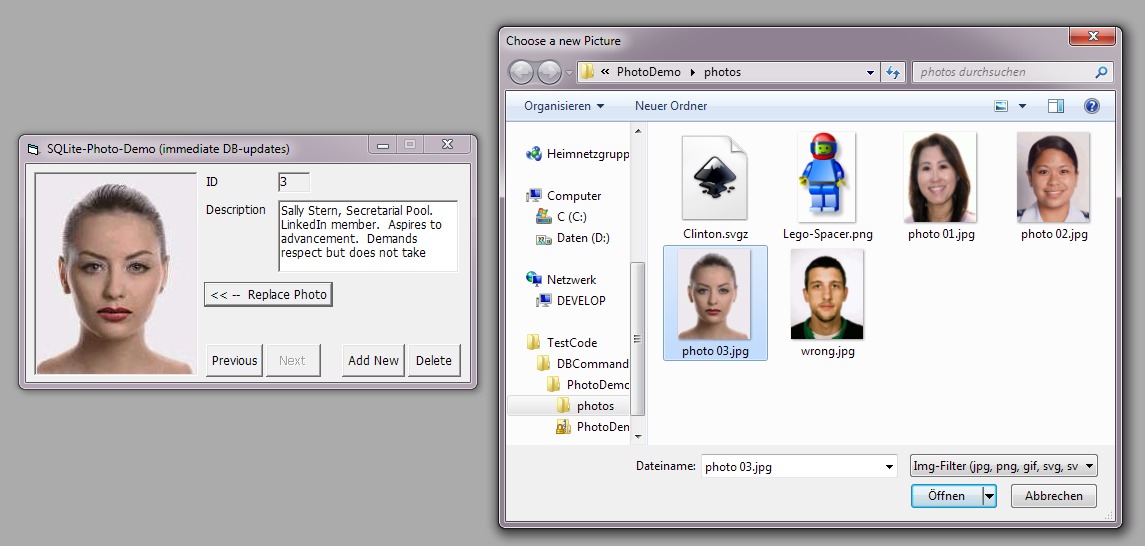This screenshot has width=1145, height=546.
Task: Toggle the preview pane icon
Action: coord(1056,106)
